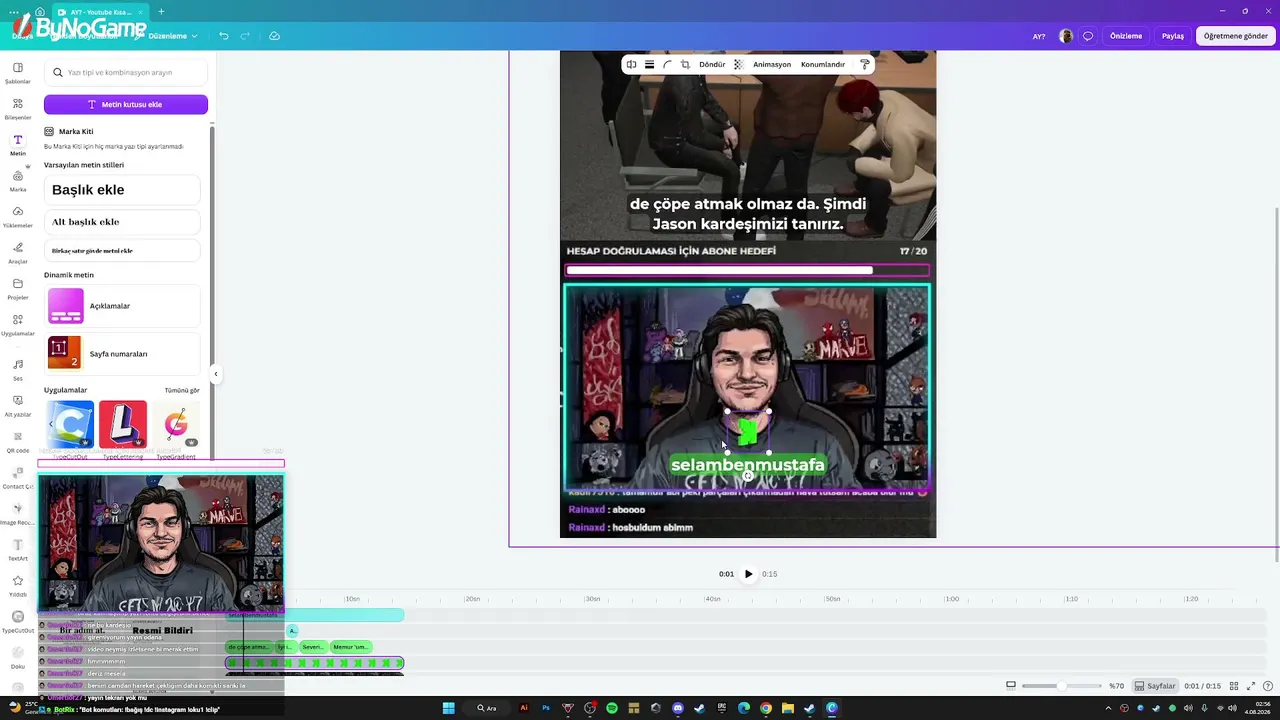Click the Metin kutusu ekle button
The width and height of the screenshot is (1280, 720).
[x=126, y=104]
